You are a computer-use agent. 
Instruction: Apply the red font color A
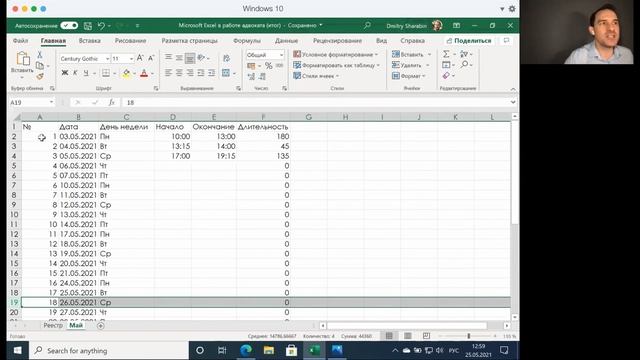144,73
